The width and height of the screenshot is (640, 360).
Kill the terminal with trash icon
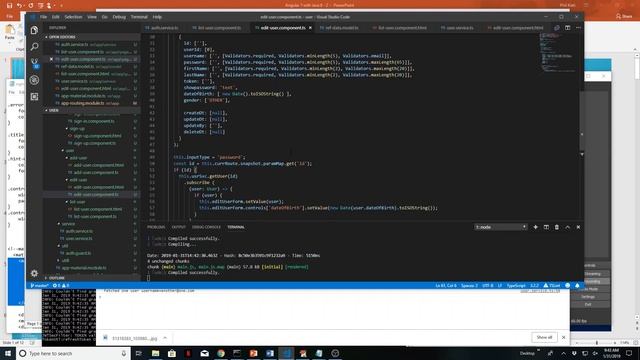[557, 227]
